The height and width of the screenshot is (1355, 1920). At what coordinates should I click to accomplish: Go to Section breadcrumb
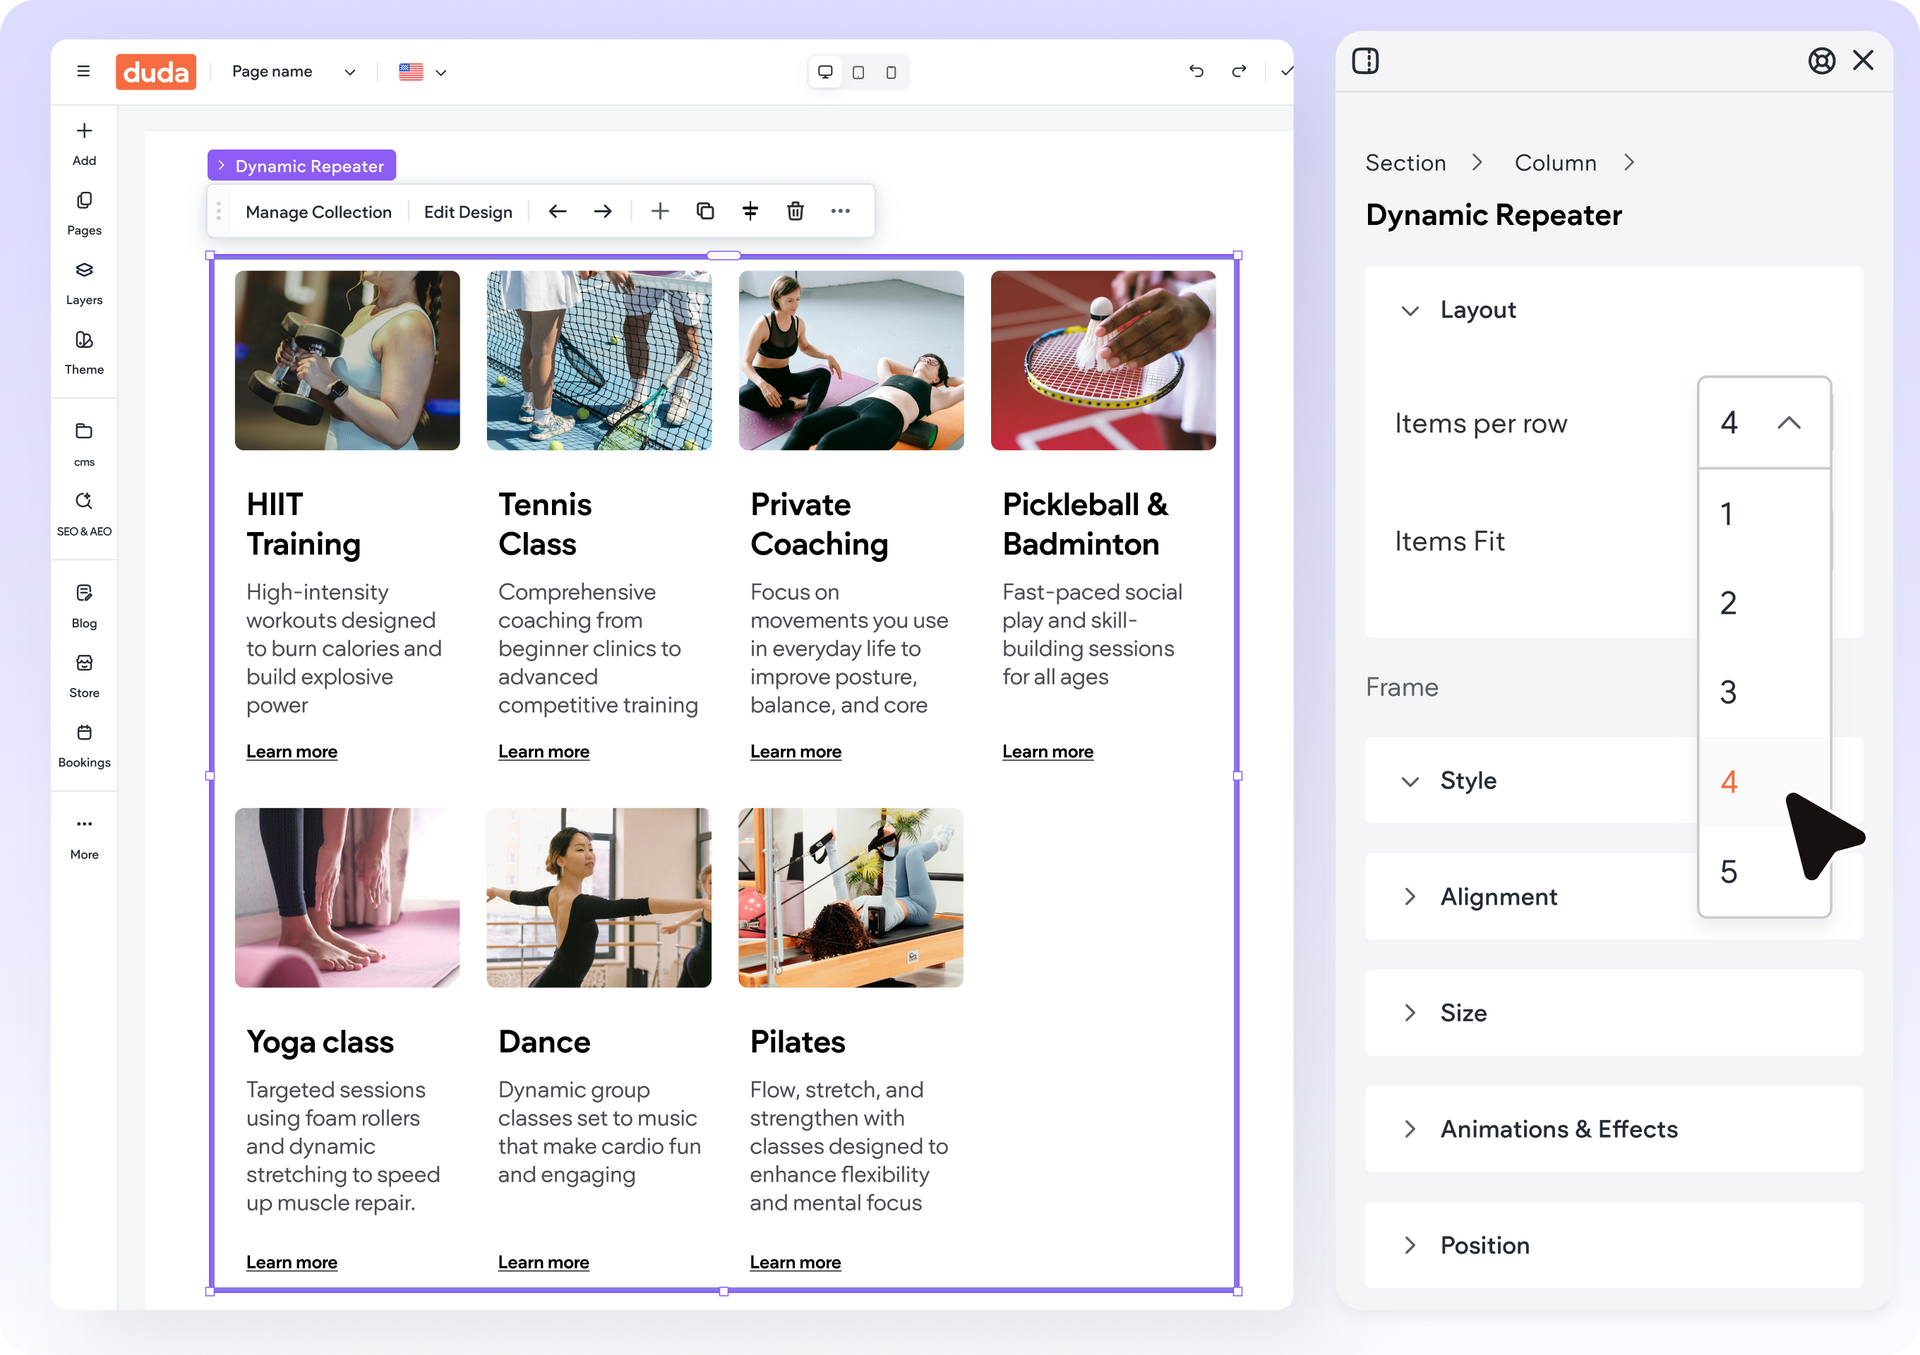pyautogui.click(x=1405, y=163)
